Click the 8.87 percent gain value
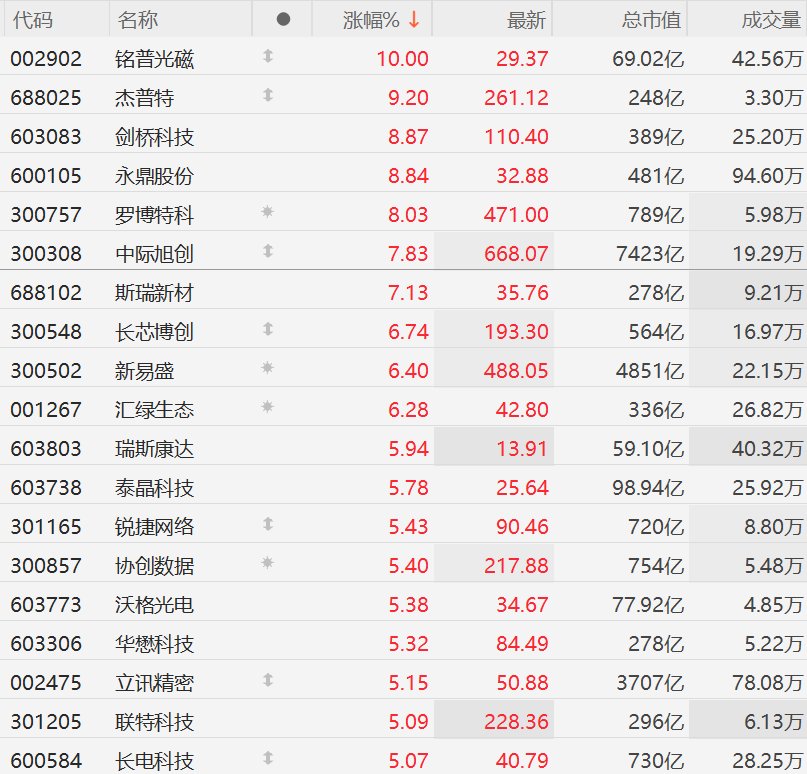The width and height of the screenshot is (807, 774). [x=408, y=137]
